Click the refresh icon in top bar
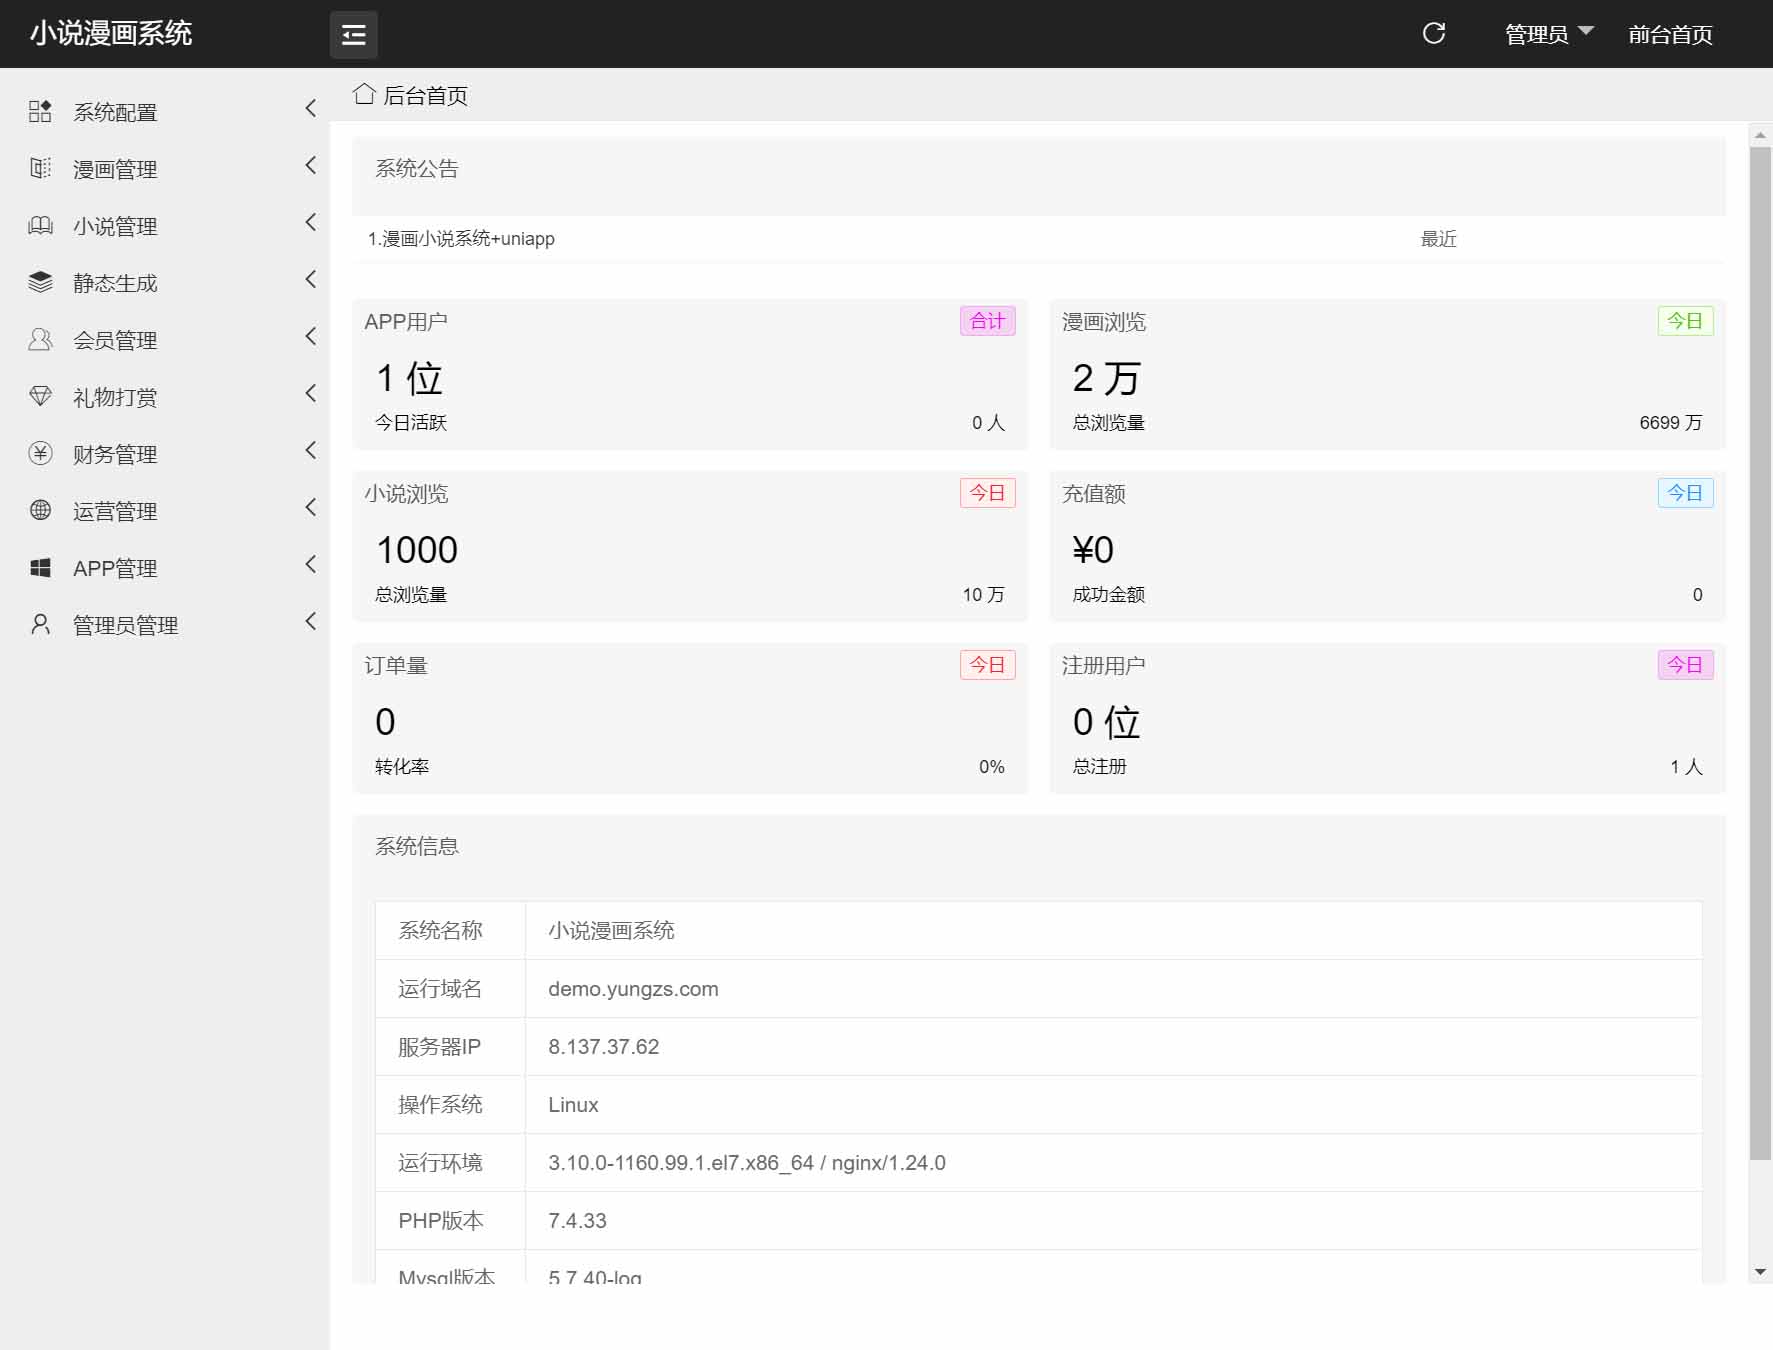The image size is (1773, 1350). point(1434,33)
